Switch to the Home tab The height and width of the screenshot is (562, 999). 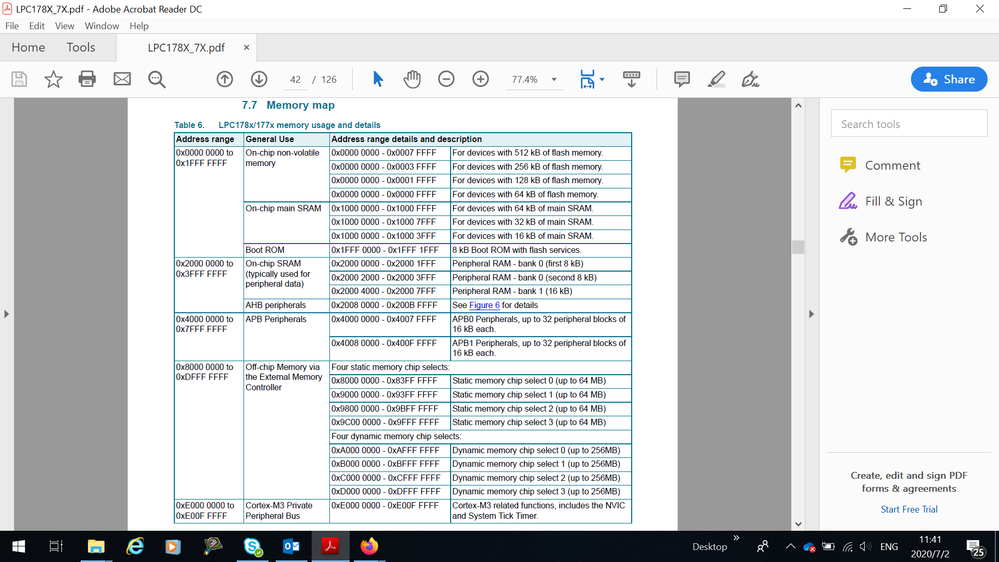28,47
